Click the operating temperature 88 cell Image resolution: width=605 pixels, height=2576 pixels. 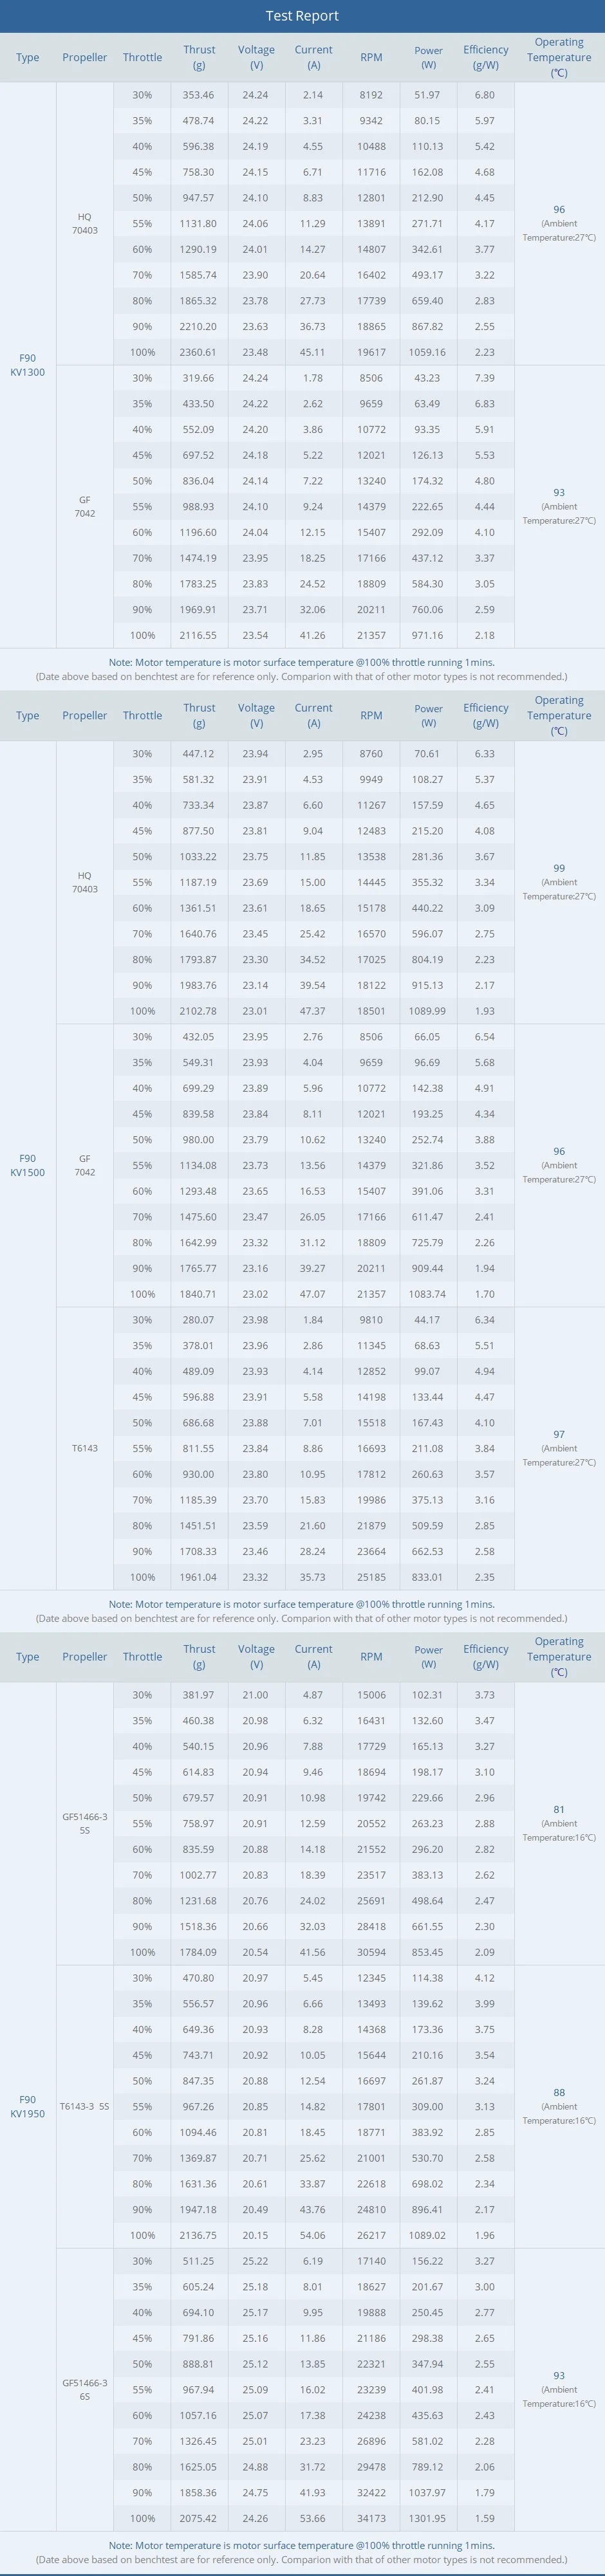click(x=559, y=2105)
